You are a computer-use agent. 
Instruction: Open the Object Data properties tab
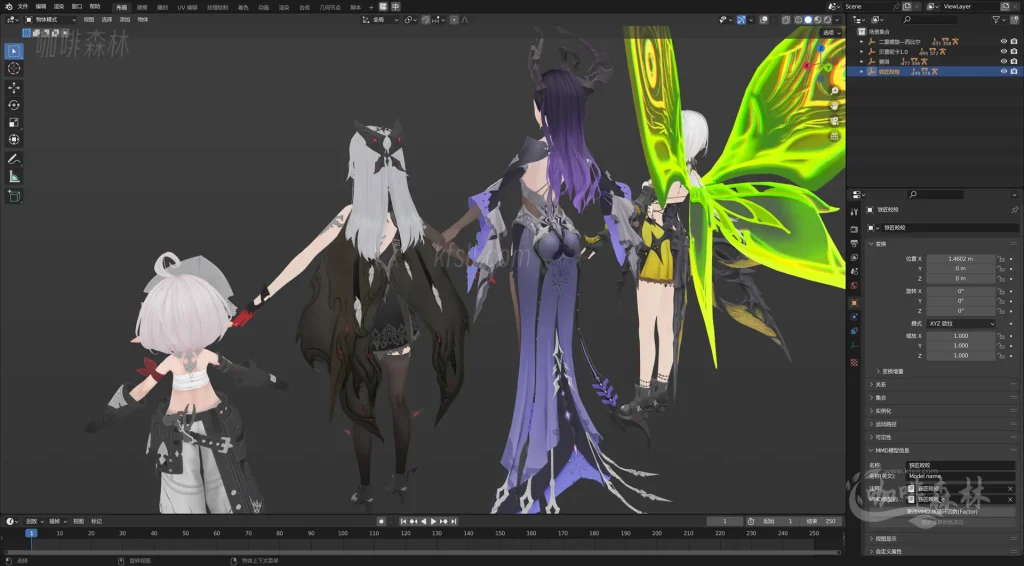tap(854, 345)
